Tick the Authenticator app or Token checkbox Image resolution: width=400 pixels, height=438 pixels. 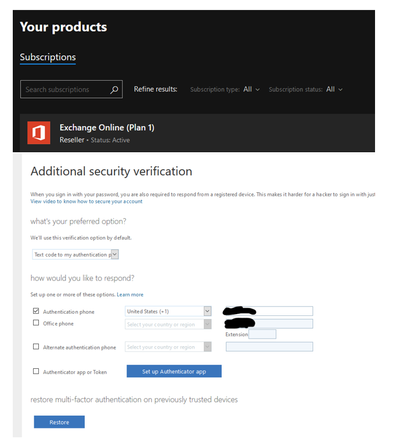point(36,371)
